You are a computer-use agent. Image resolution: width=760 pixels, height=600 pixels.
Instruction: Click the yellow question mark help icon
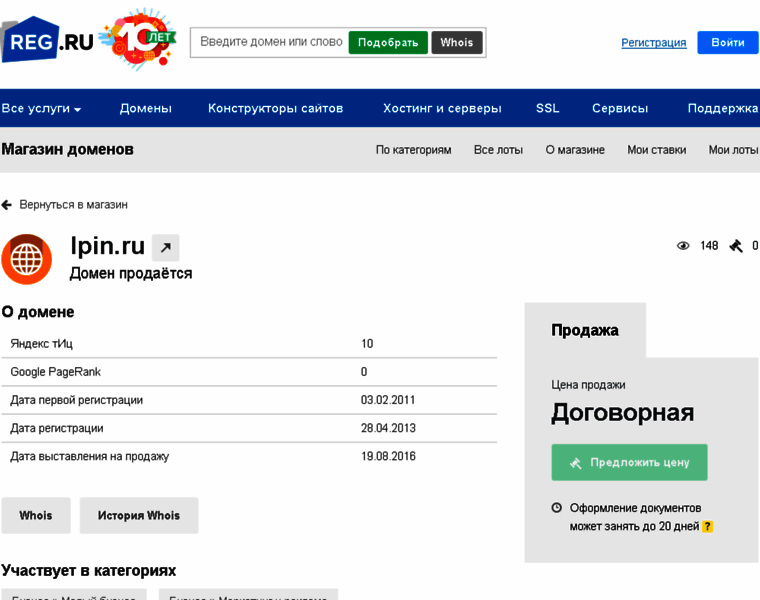click(707, 526)
